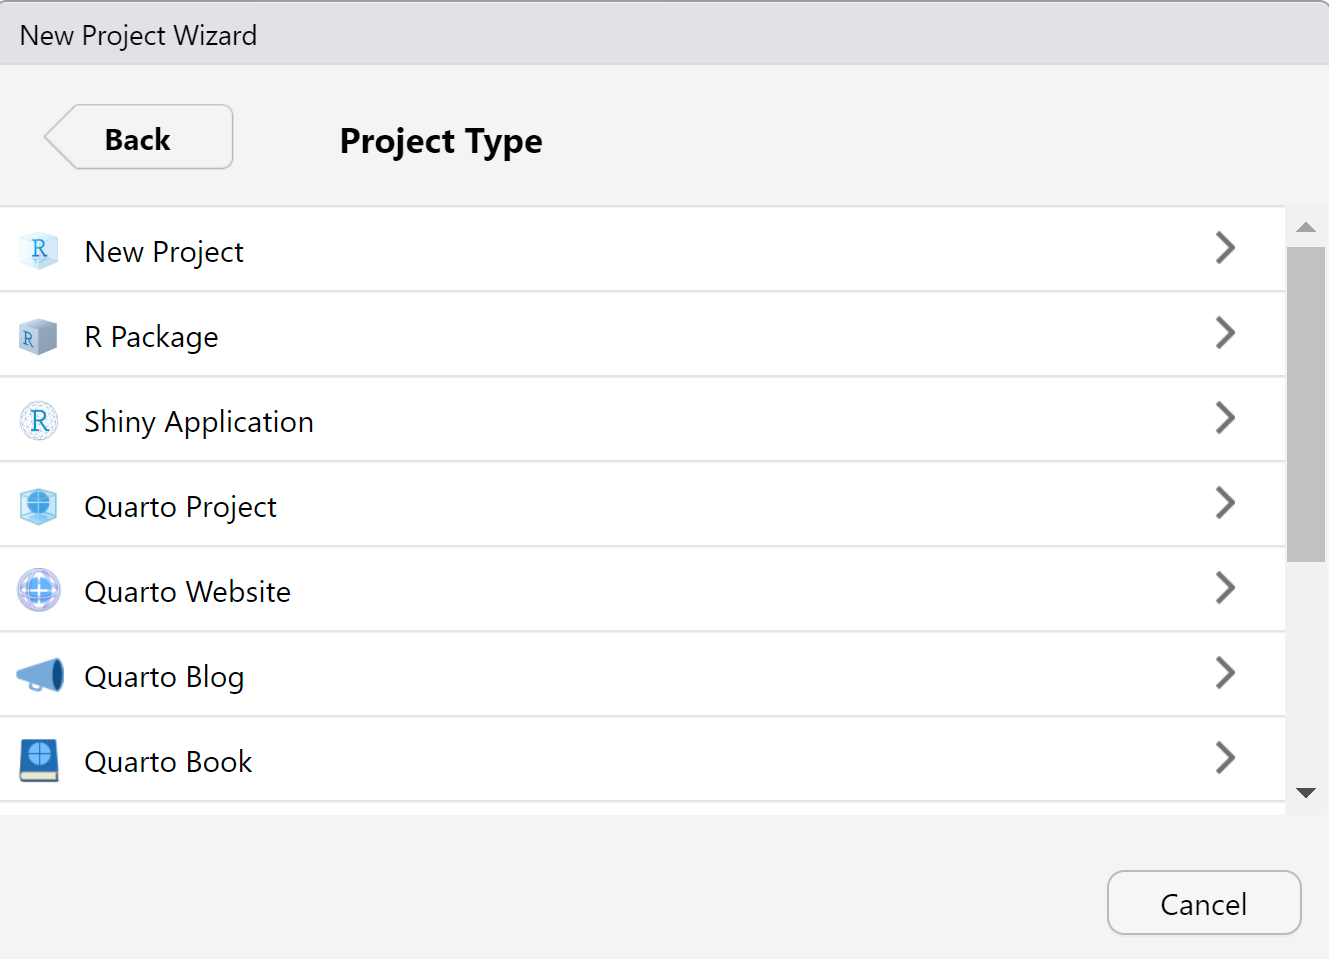Click the scrollbar down arrow
The height and width of the screenshot is (959, 1329).
pos(1305,793)
